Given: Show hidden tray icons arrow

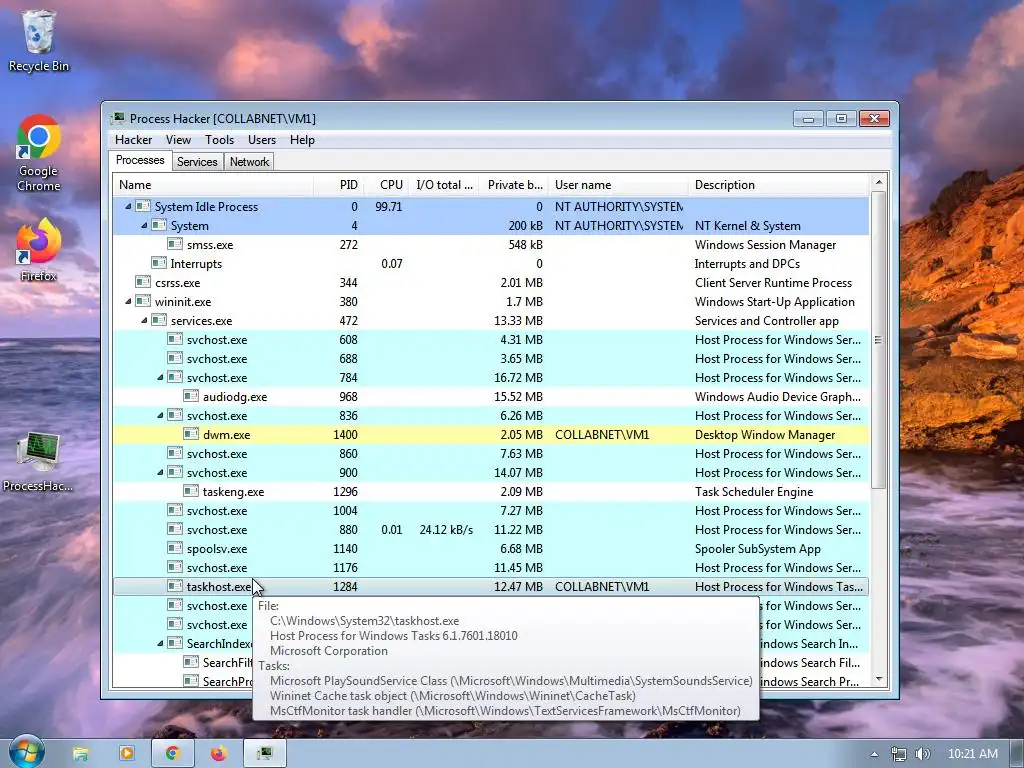Looking at the screenshot, I should (874, 754).
